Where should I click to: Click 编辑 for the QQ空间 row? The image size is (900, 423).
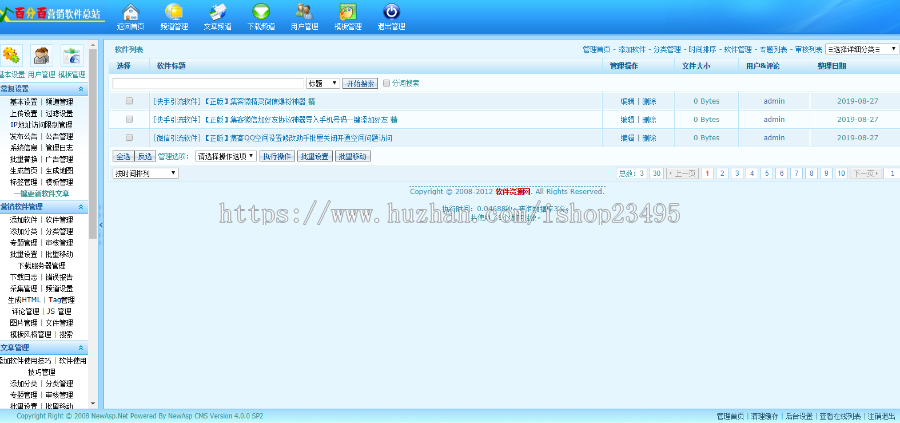627,138
